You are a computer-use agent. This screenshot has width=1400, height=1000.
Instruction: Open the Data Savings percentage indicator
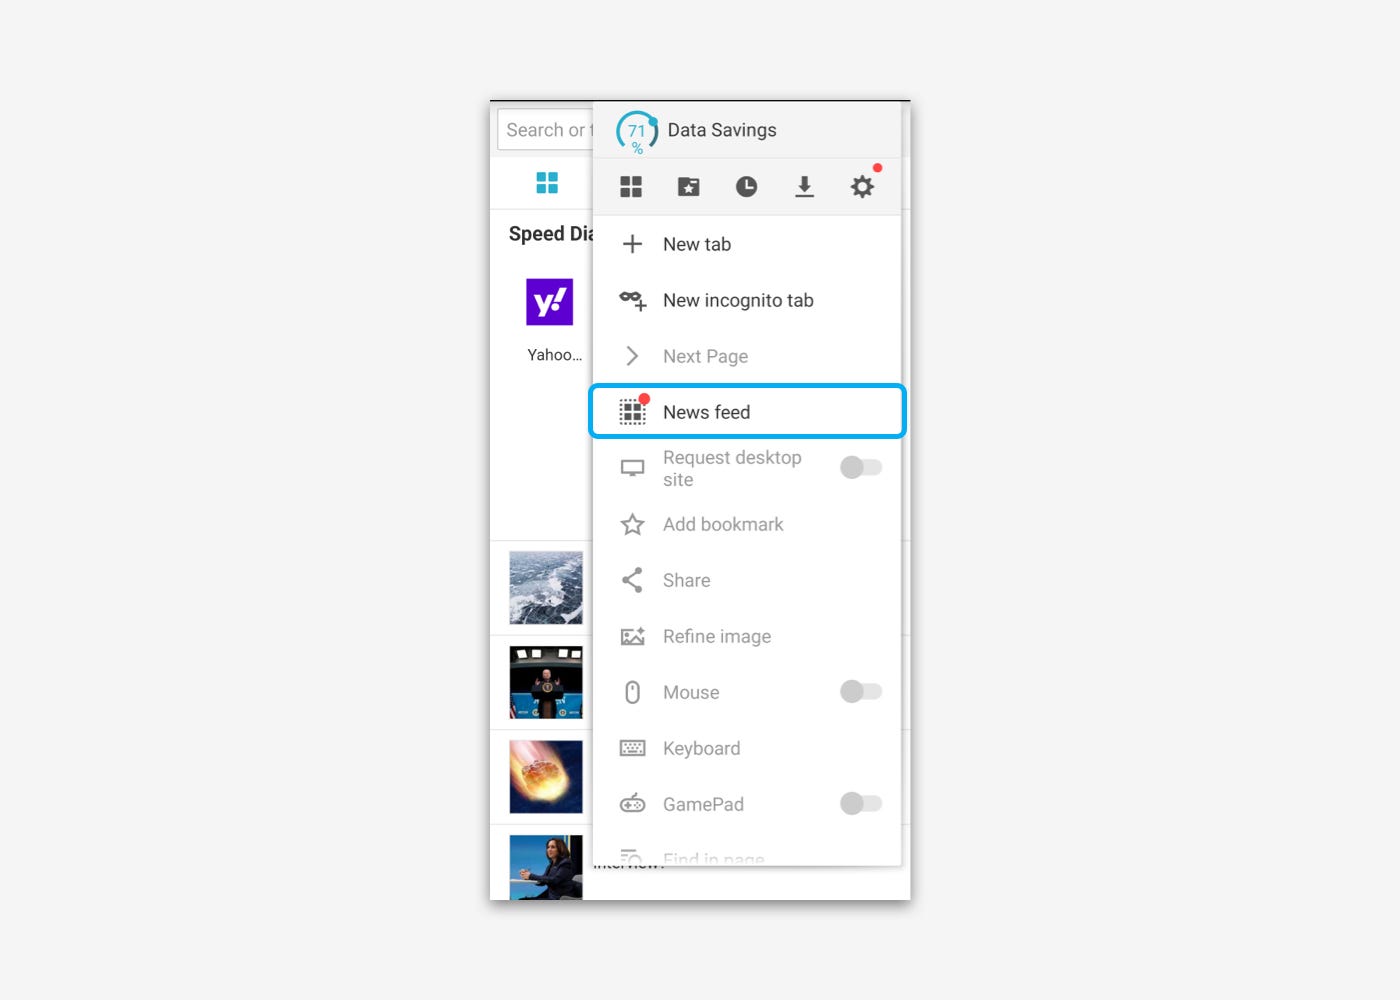tap(636, 131)
